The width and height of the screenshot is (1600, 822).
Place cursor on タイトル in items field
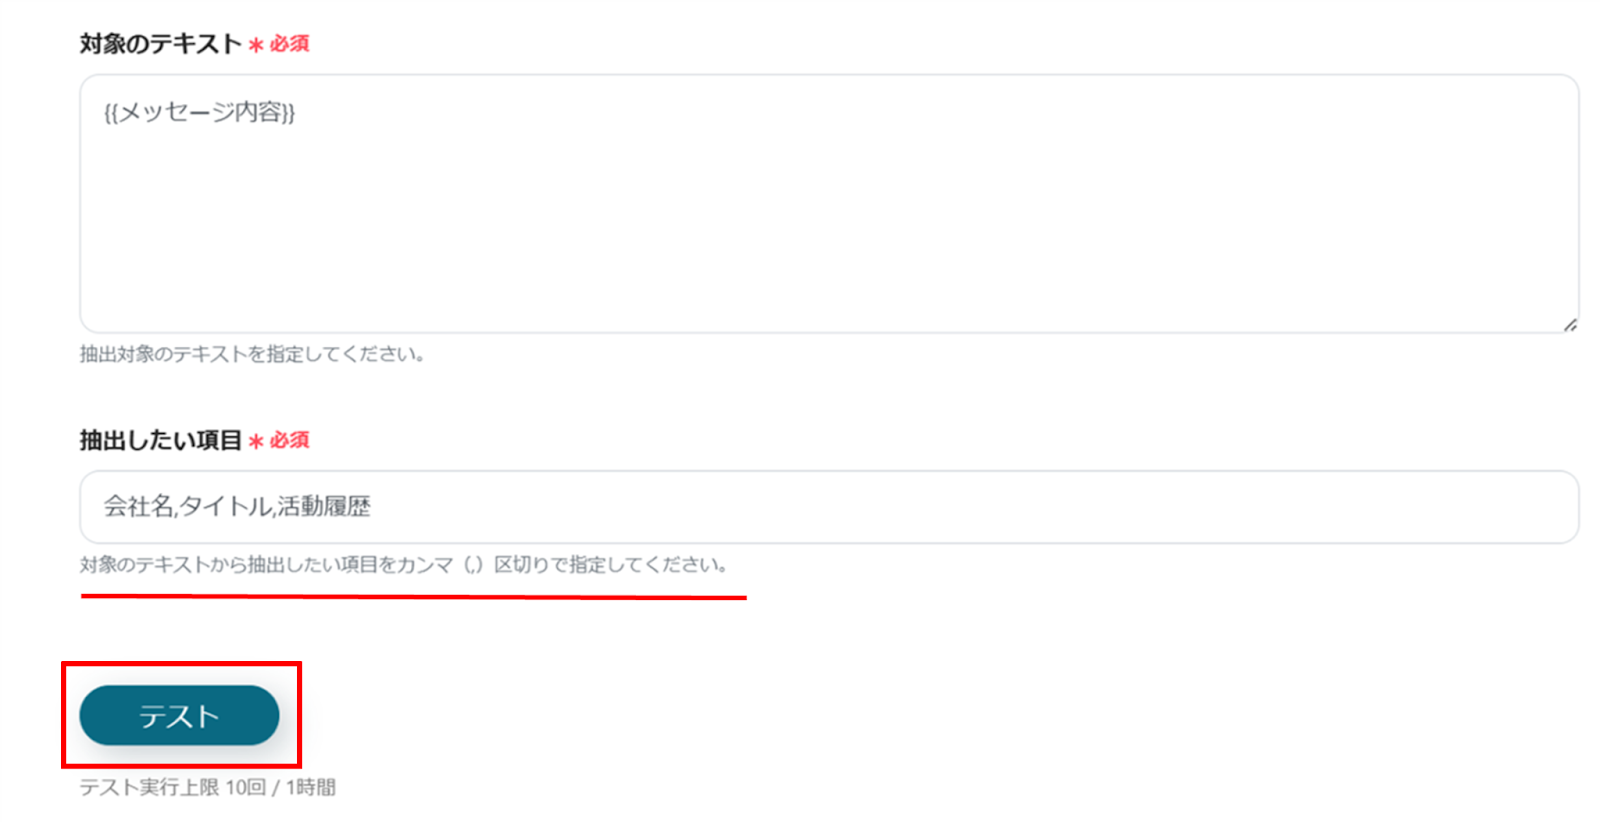tap(225, 507)
